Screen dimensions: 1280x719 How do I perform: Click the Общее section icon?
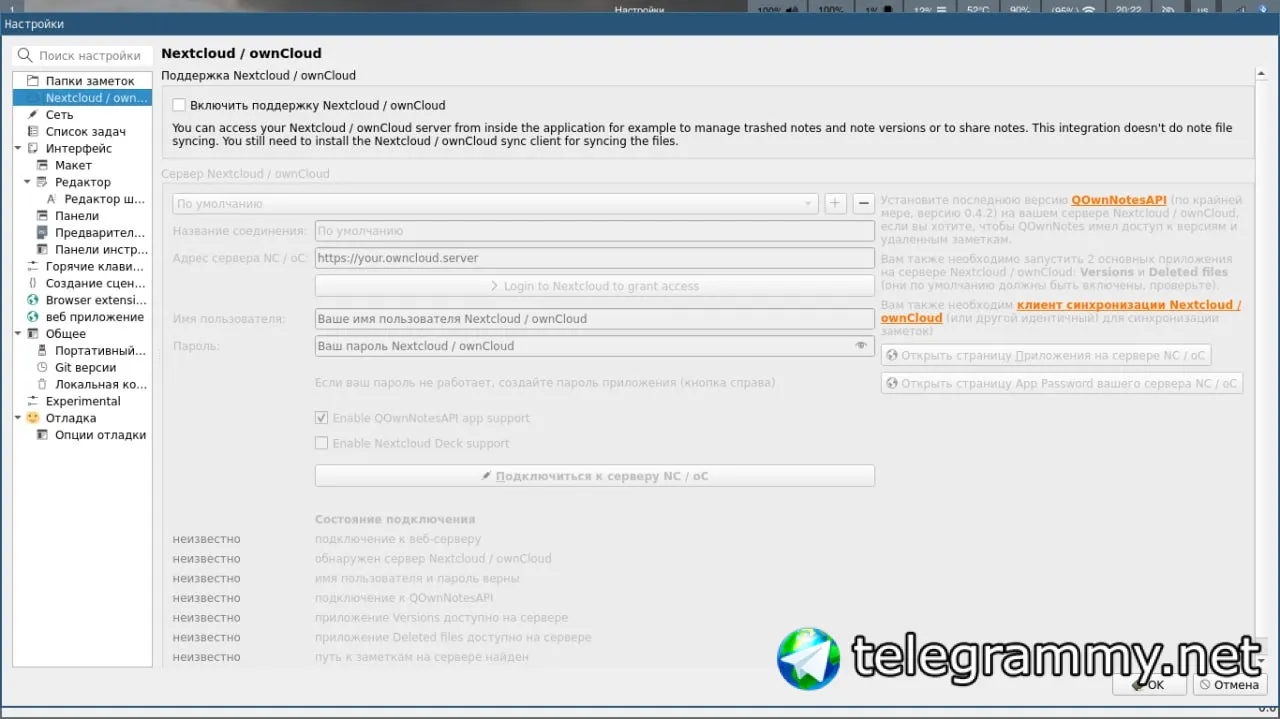(x=33, y=334)
